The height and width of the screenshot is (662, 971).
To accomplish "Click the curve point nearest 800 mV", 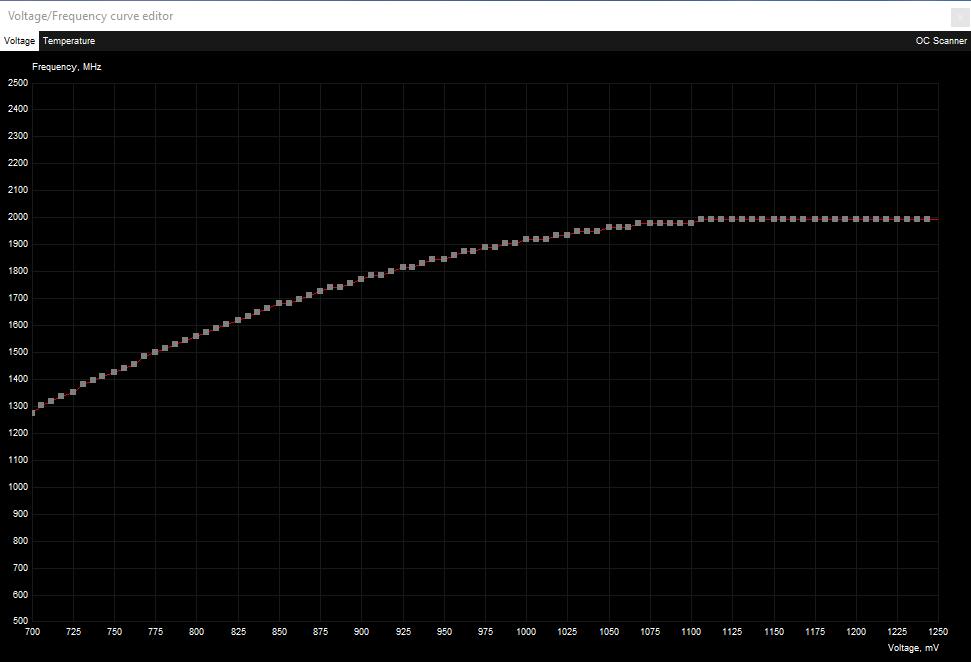I will (196, 336).
